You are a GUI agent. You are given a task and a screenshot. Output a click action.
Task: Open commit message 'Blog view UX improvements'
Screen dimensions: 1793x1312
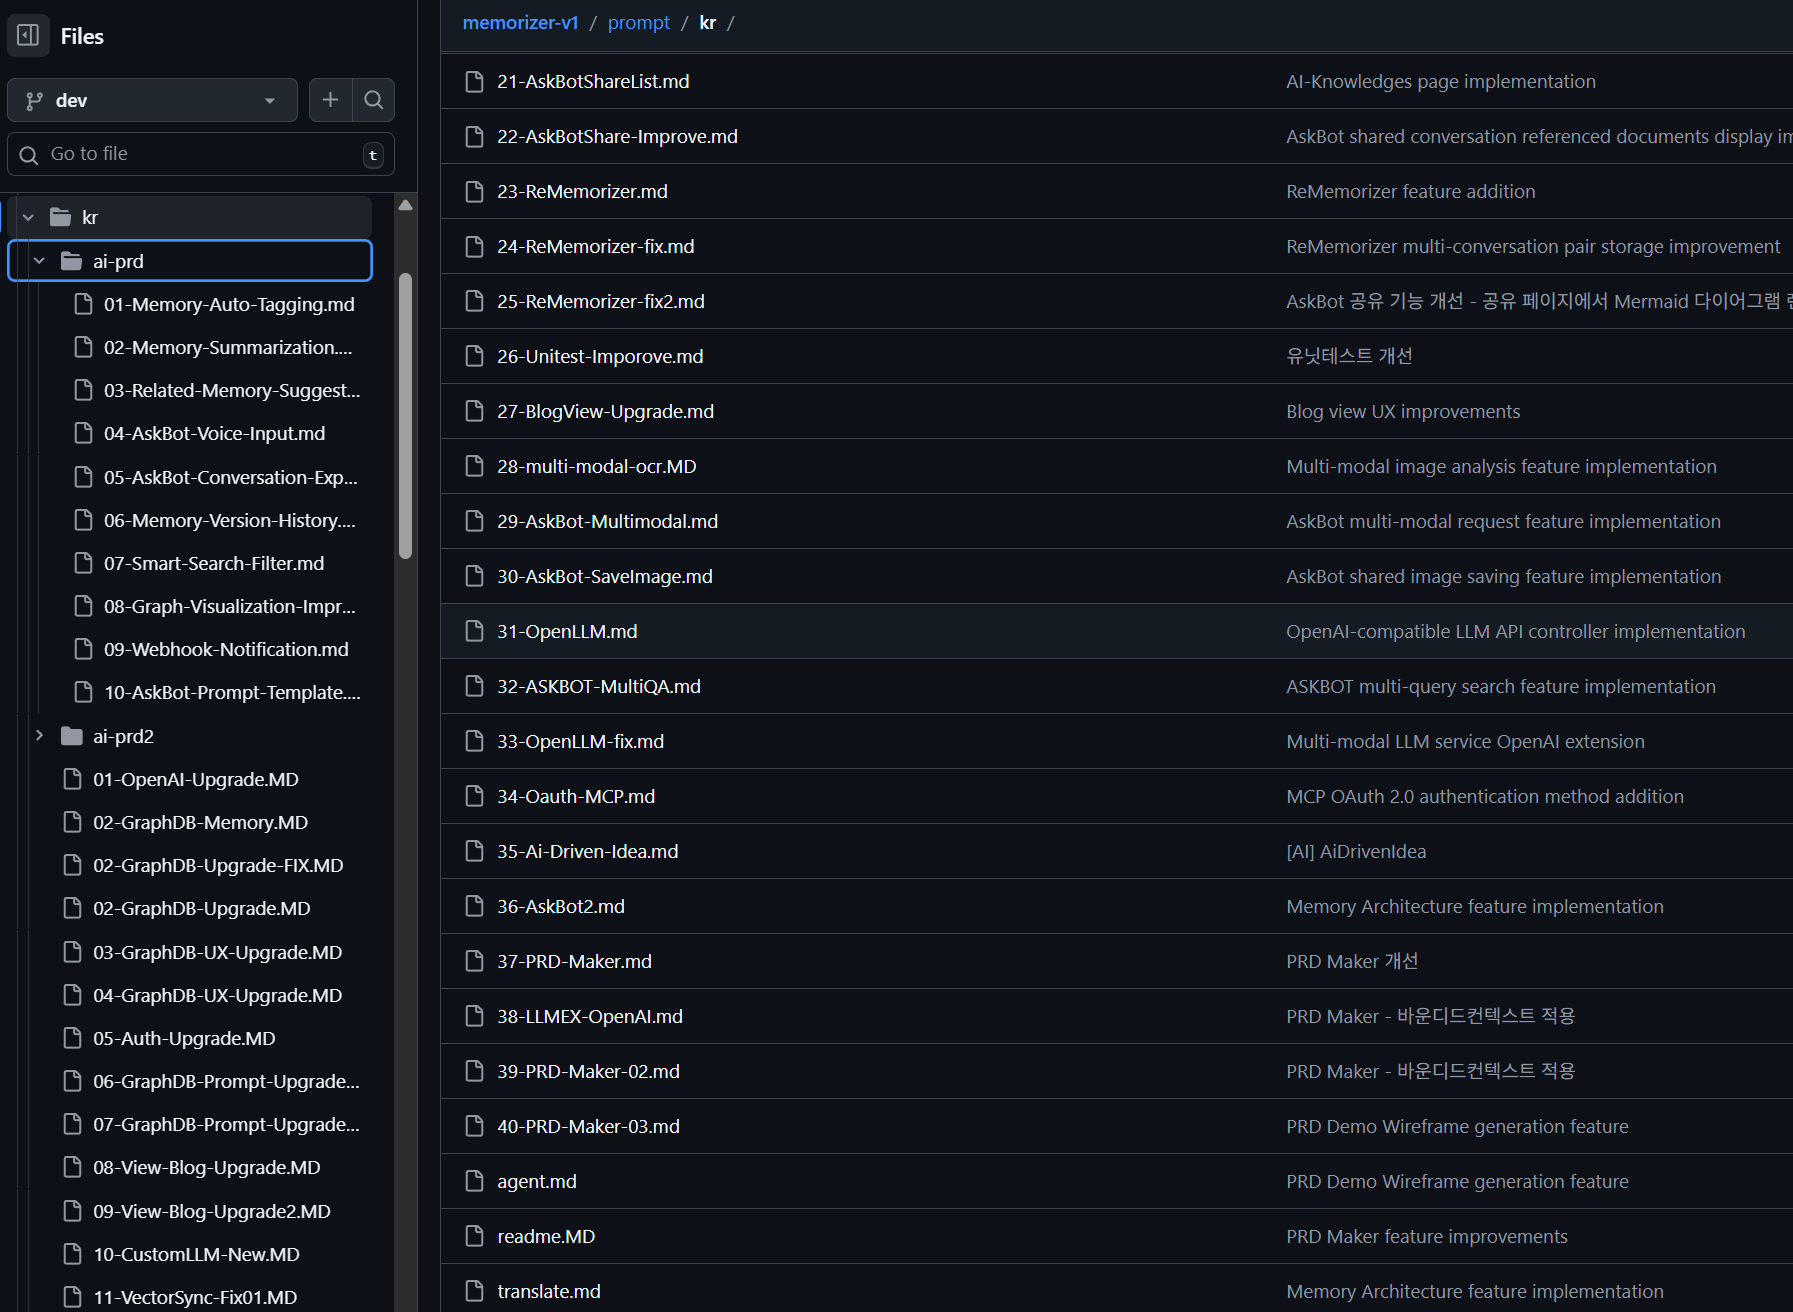(x=1402, y=412)
